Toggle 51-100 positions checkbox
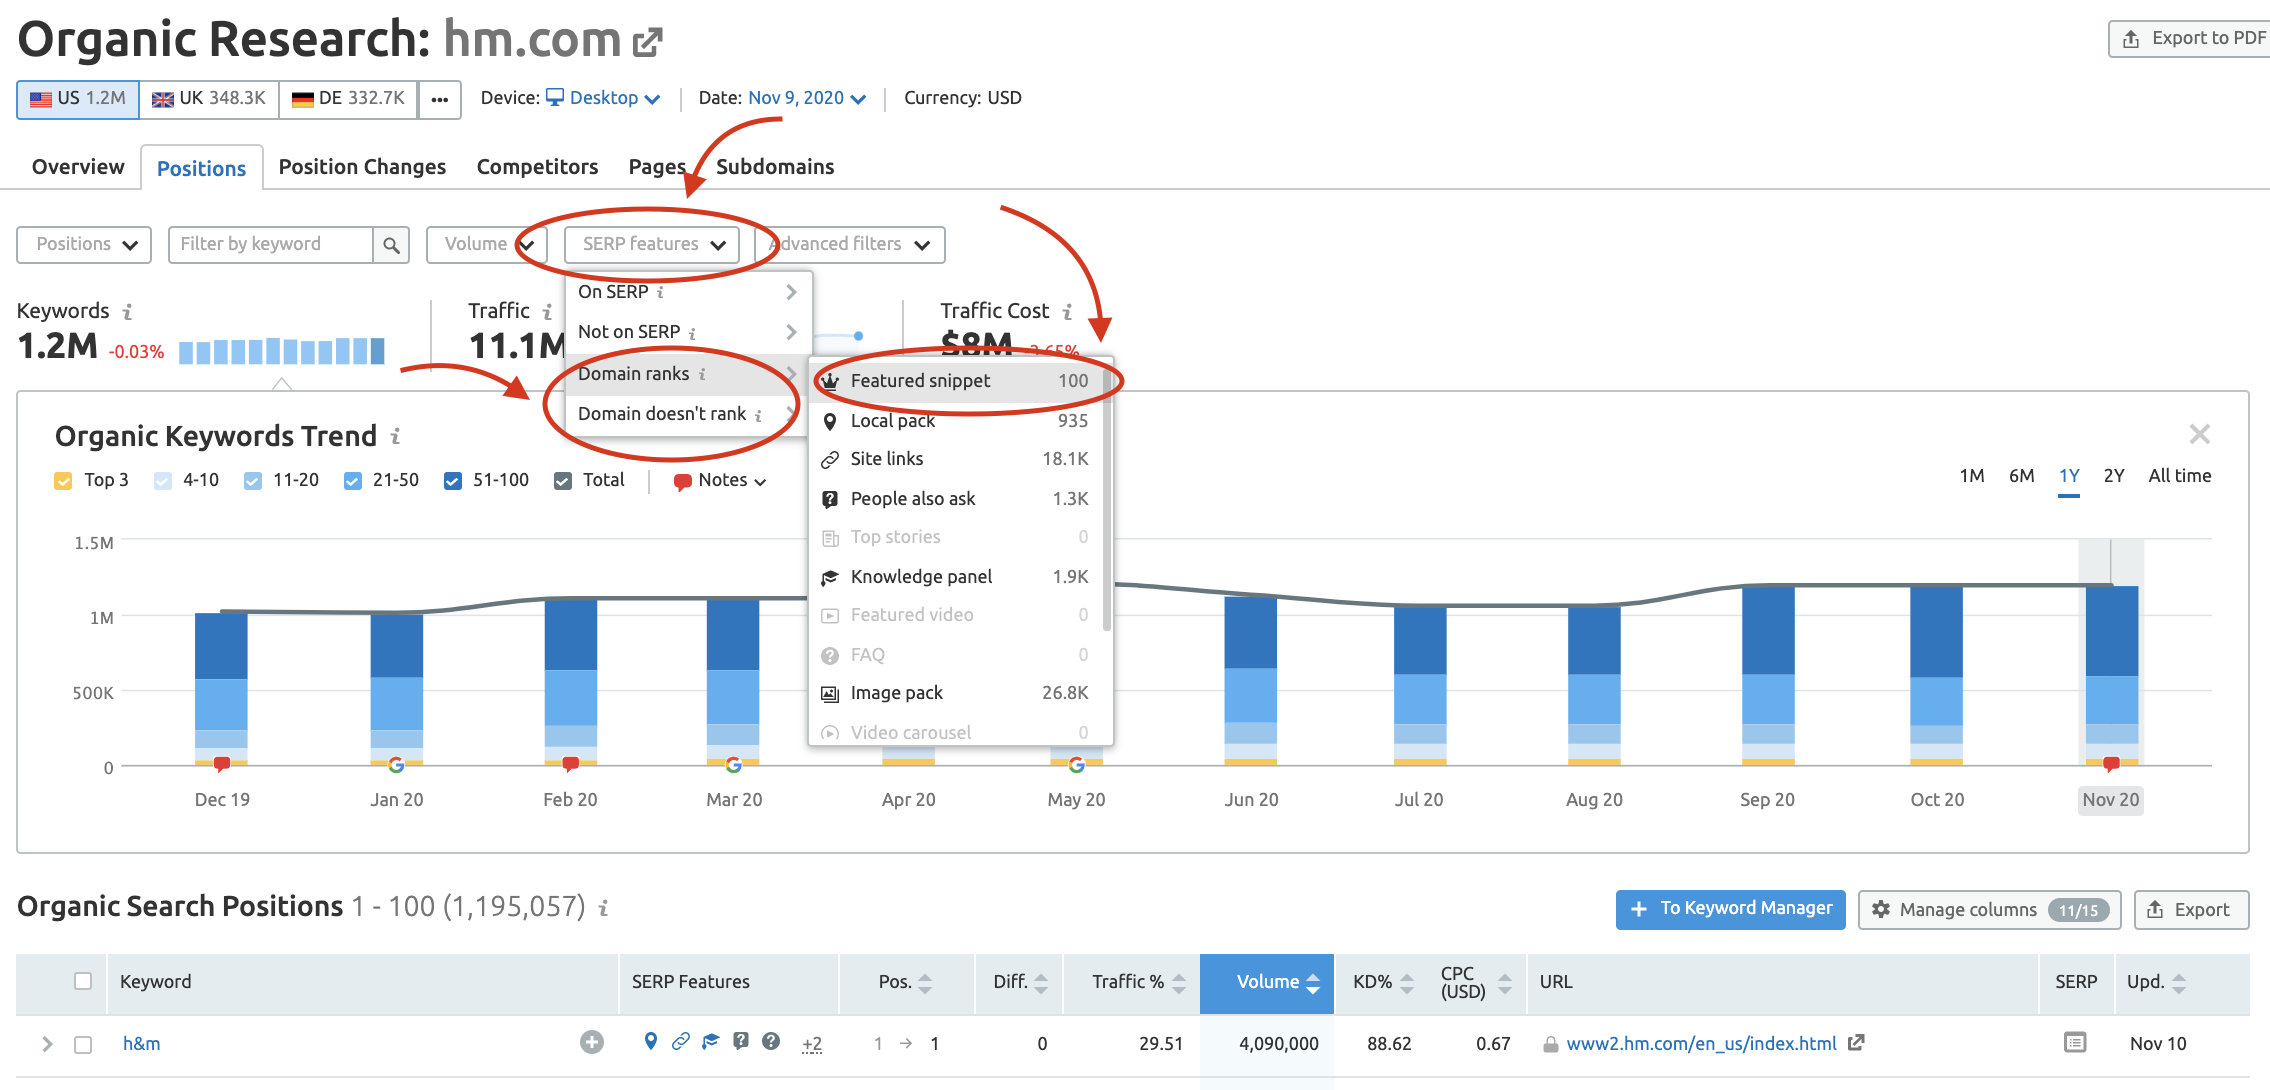Viewport: 2270px width, 1090px height. tap(453, 481)
